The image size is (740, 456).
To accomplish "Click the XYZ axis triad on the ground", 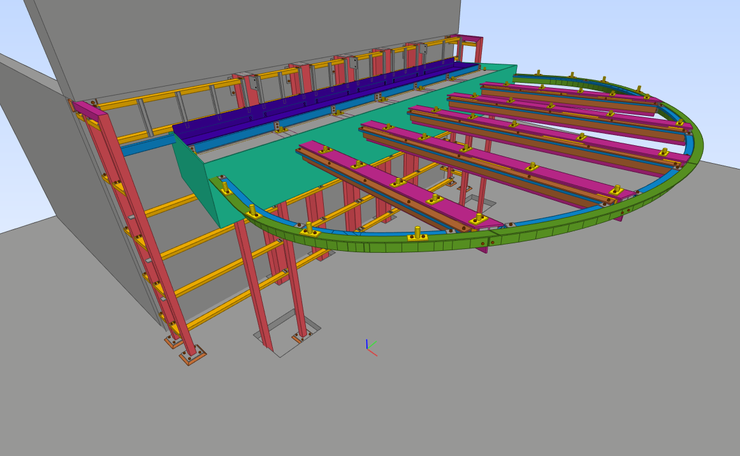I will tap(368, 347).
